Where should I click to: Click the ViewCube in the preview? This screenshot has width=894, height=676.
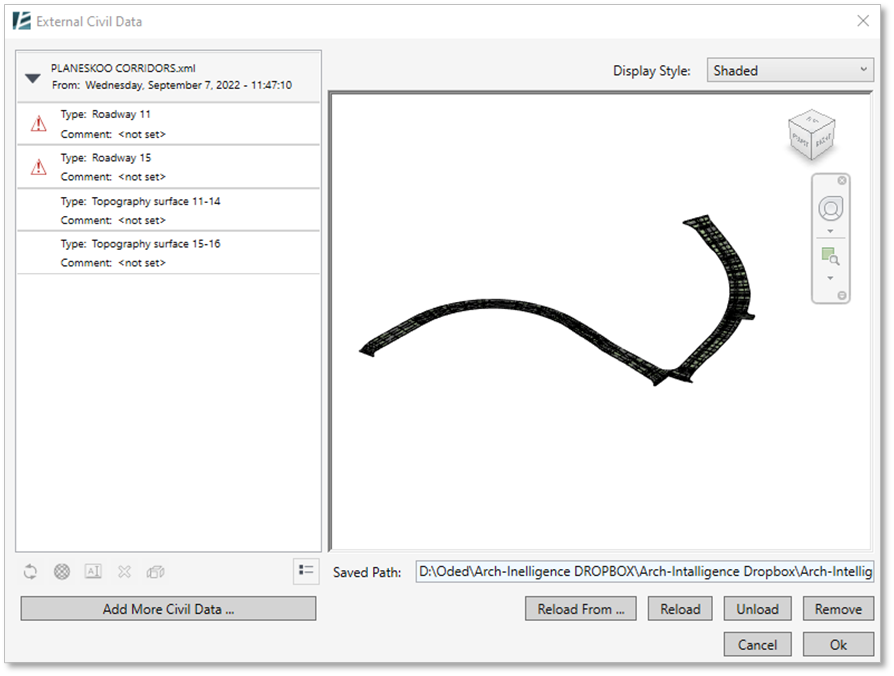(811, 135)
